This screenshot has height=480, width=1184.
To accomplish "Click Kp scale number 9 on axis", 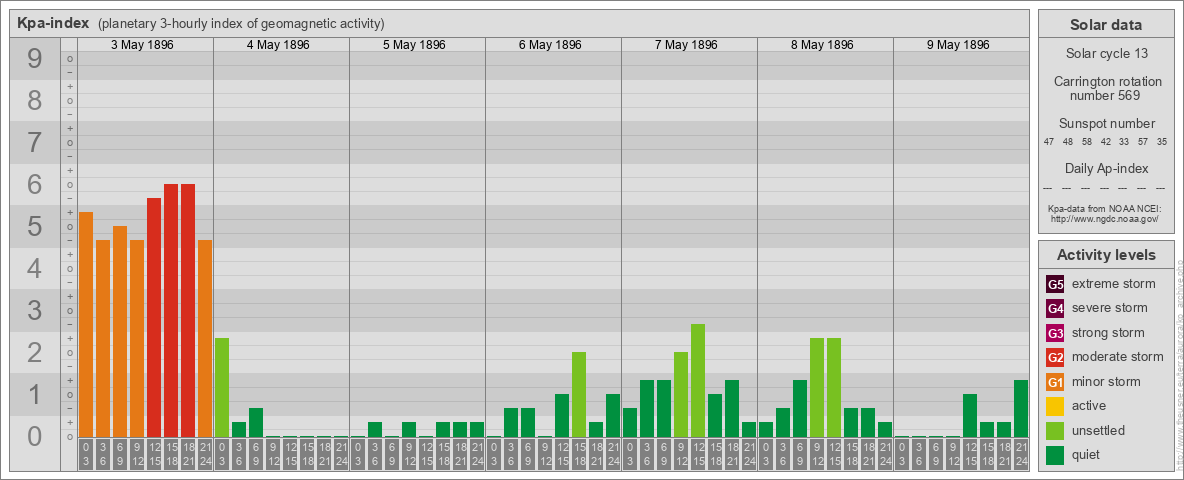I will point(34,59).
